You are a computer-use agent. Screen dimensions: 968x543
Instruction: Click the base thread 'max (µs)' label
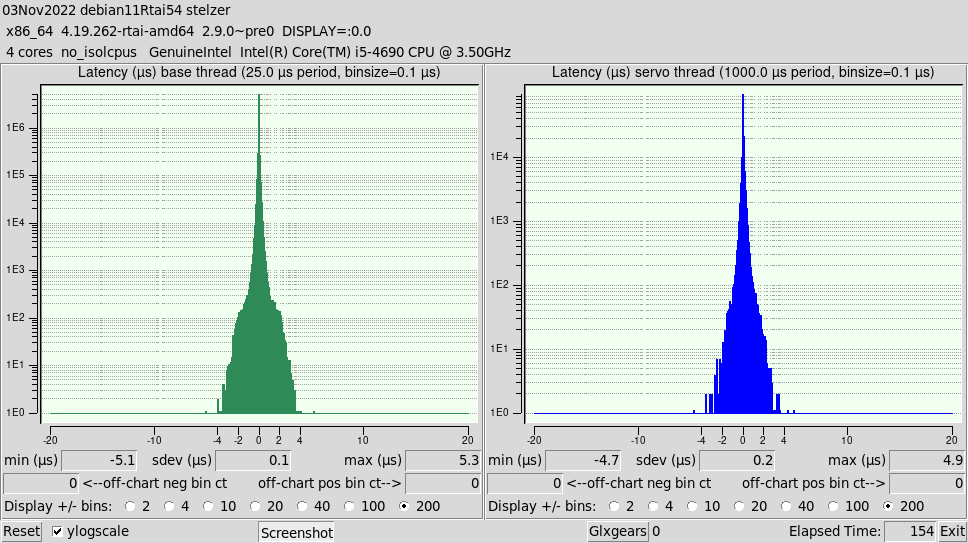point(373,460)
